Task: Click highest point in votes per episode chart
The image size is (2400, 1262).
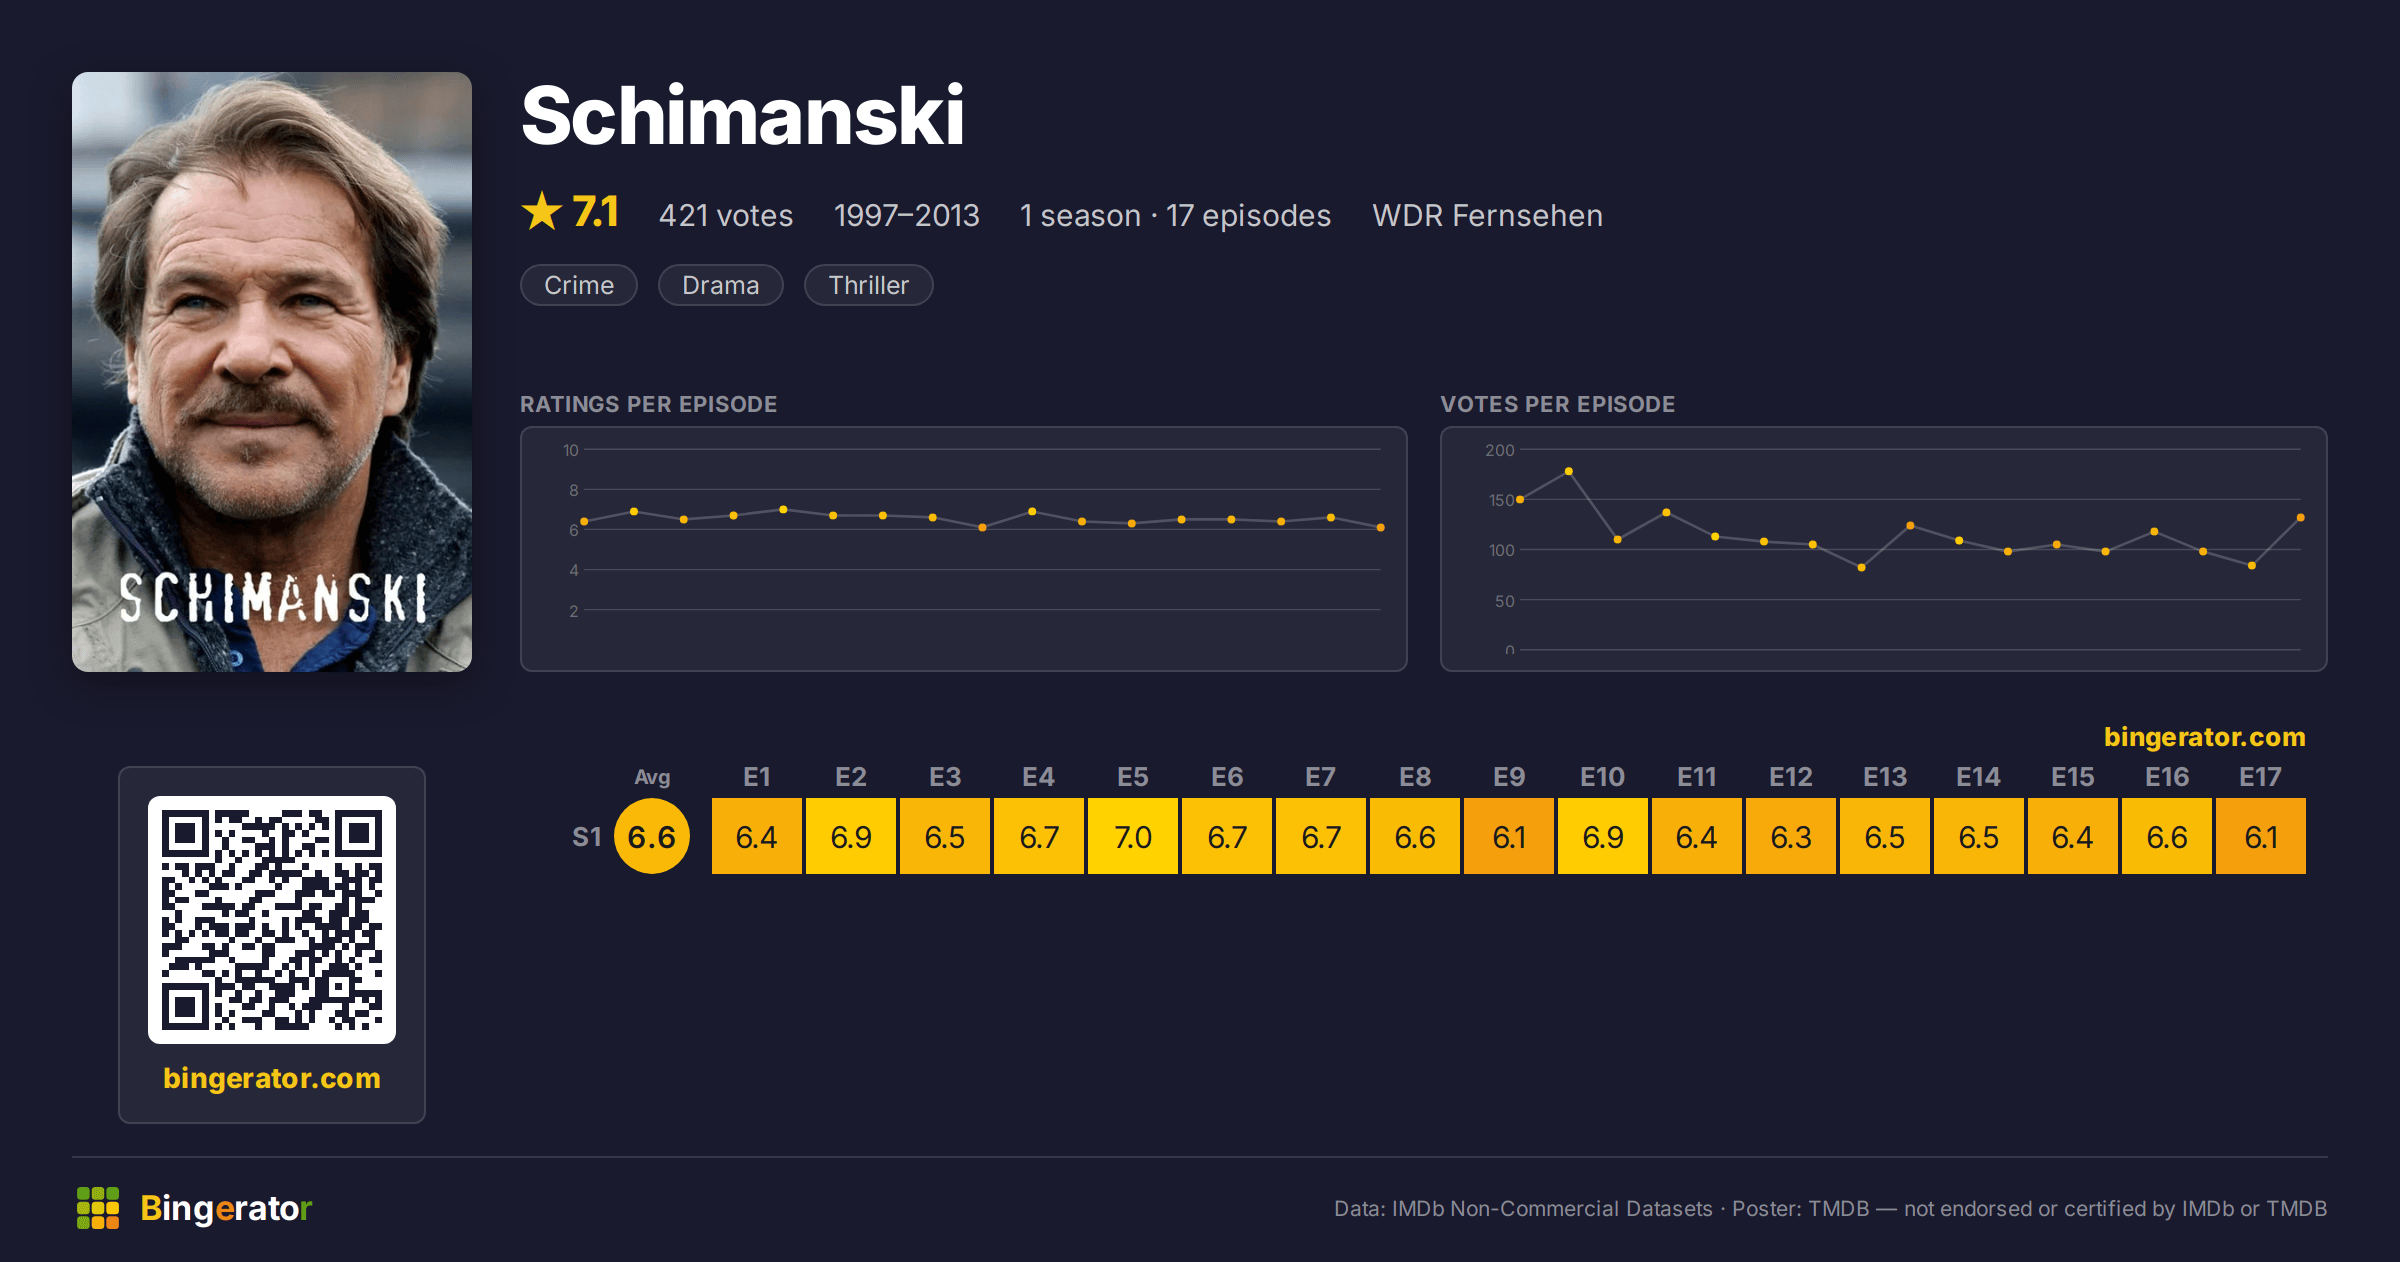Action: (x=1568, y=471)
